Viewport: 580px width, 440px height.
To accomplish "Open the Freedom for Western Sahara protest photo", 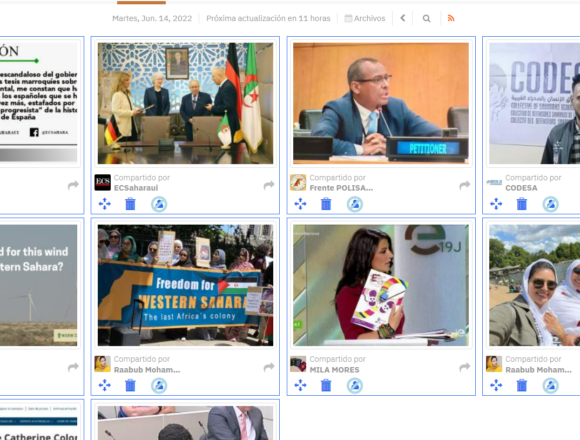I will click(185, 285).
